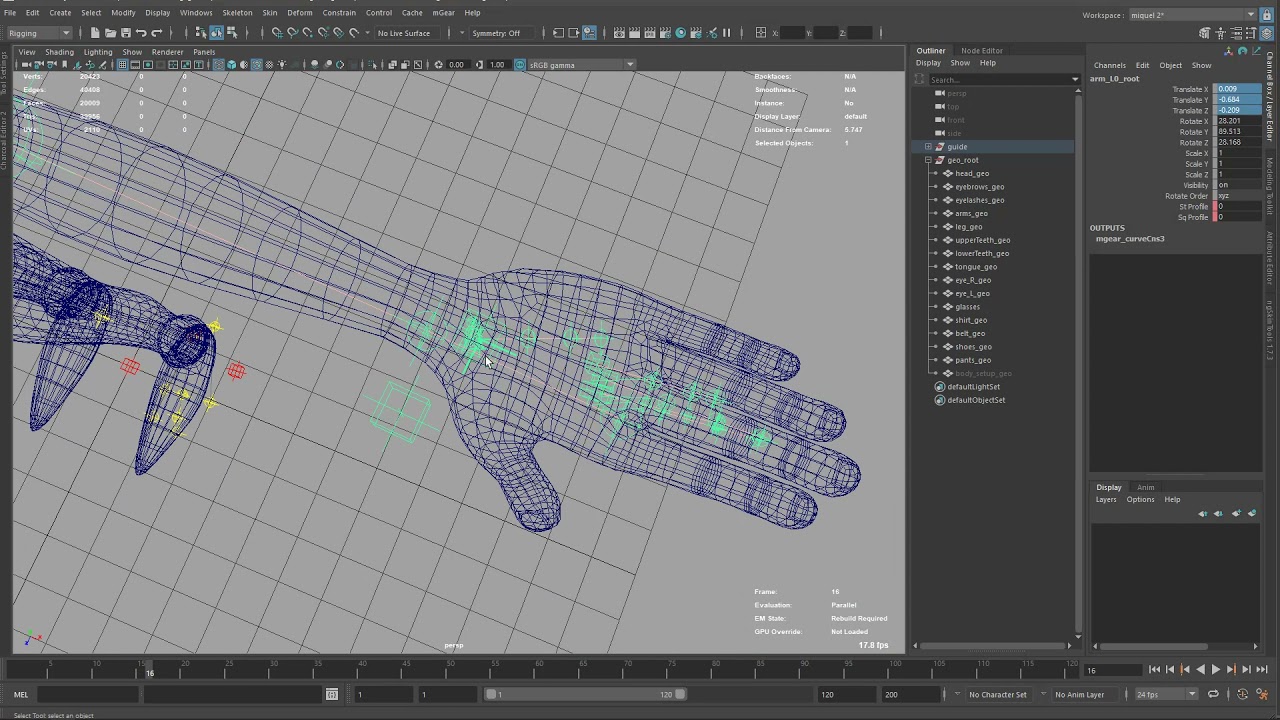Switch to the Anim layer tab
Screen dimensions: 1280x720
tap(1146, 488)
